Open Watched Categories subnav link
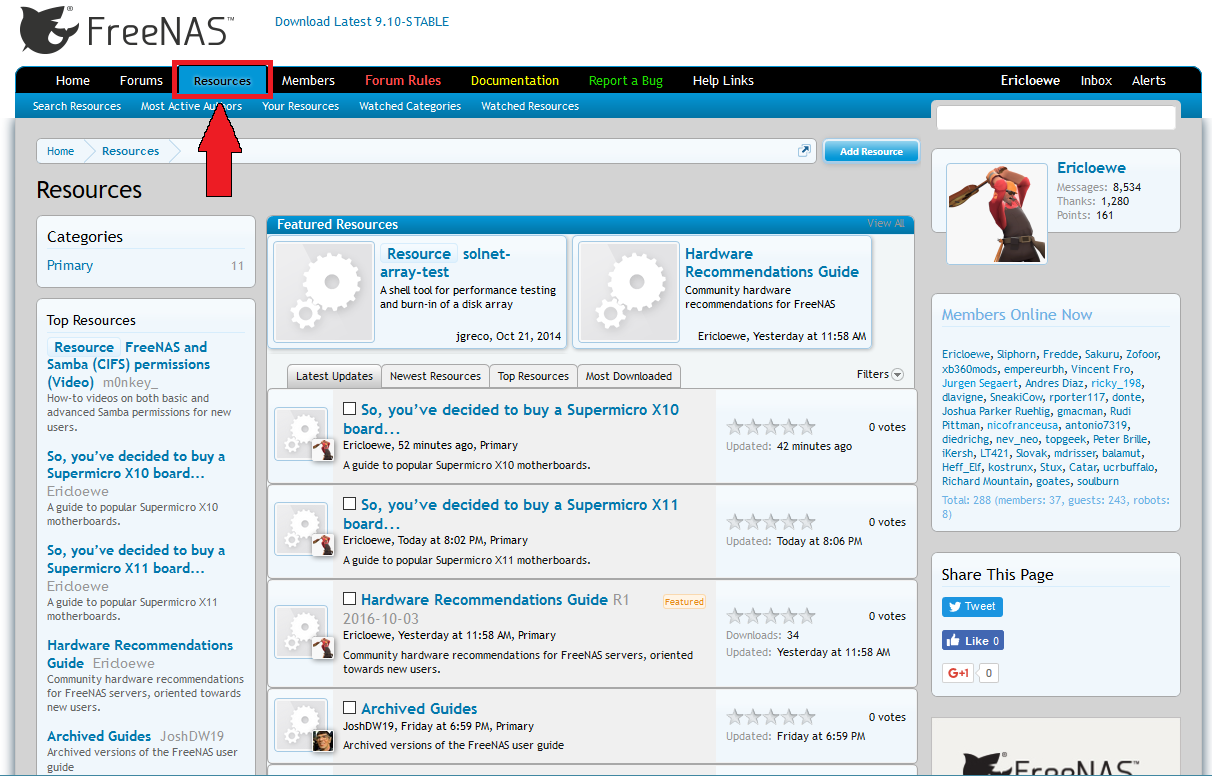Screen dimensions: 1212x776 click(410, 106)
